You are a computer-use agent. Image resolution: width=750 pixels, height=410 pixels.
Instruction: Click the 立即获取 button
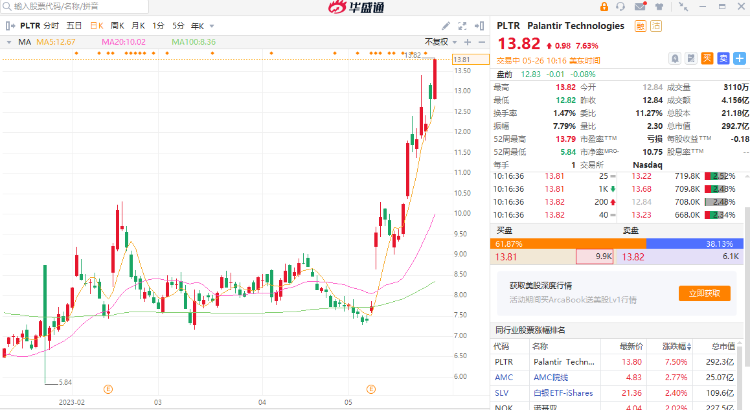coord(705,293)
